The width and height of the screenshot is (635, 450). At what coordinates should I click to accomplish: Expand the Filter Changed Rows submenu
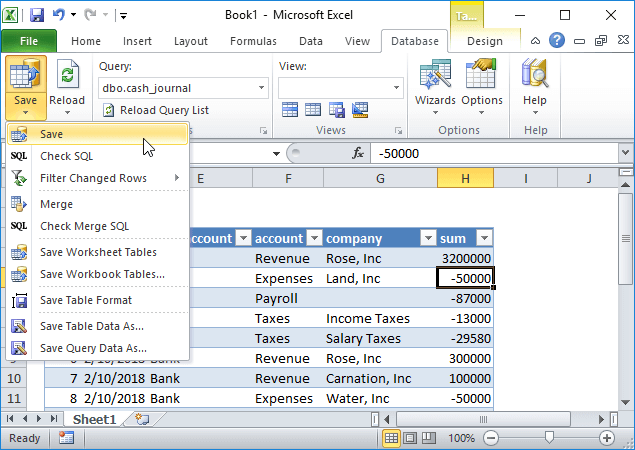pyautogui.click(x=177, y=178)
